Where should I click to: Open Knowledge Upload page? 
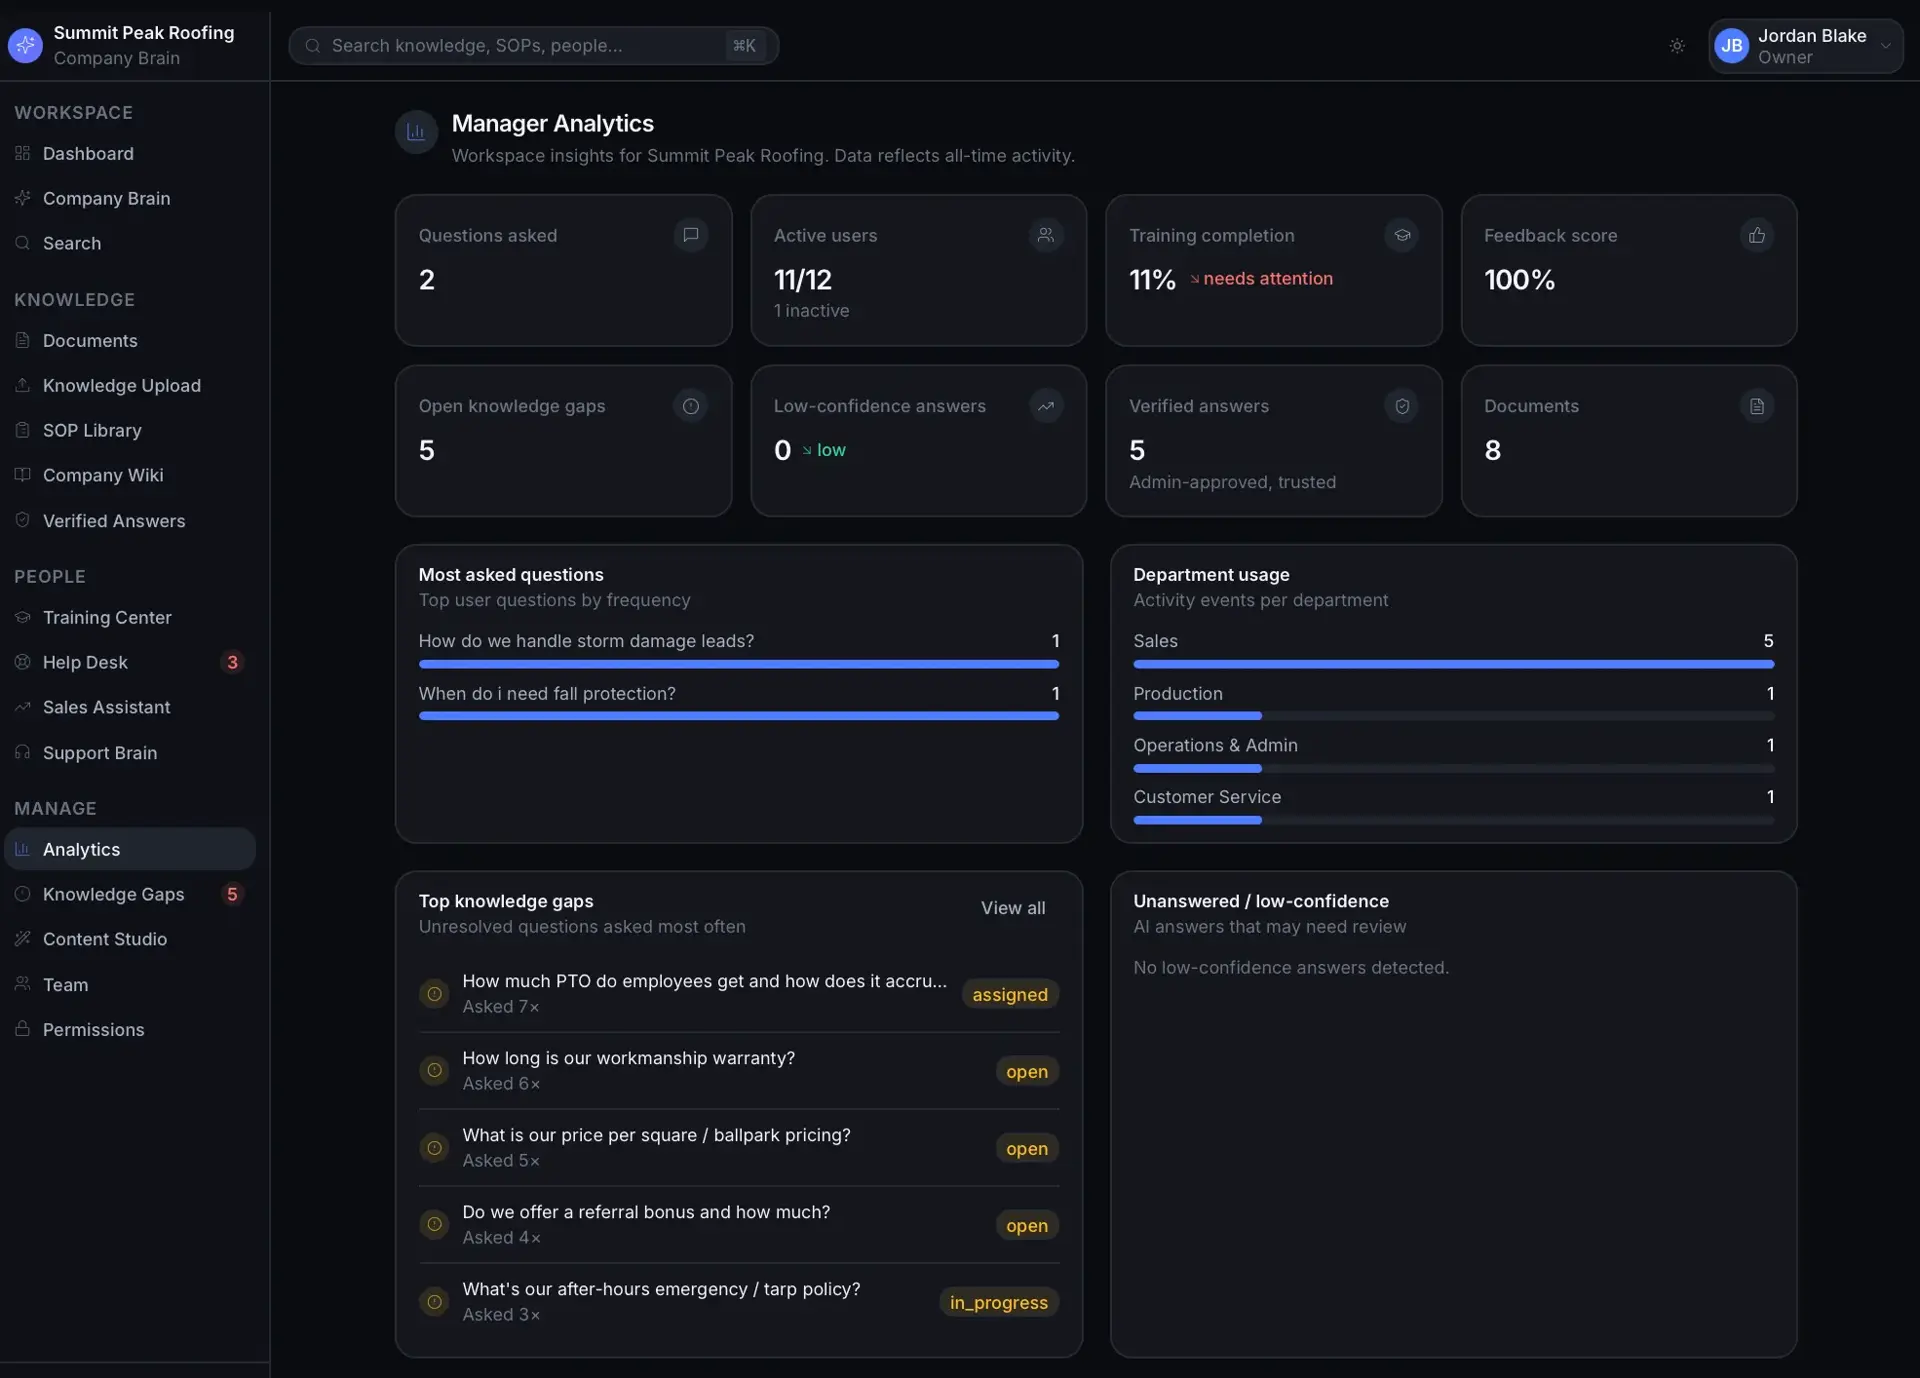(130, 385)
